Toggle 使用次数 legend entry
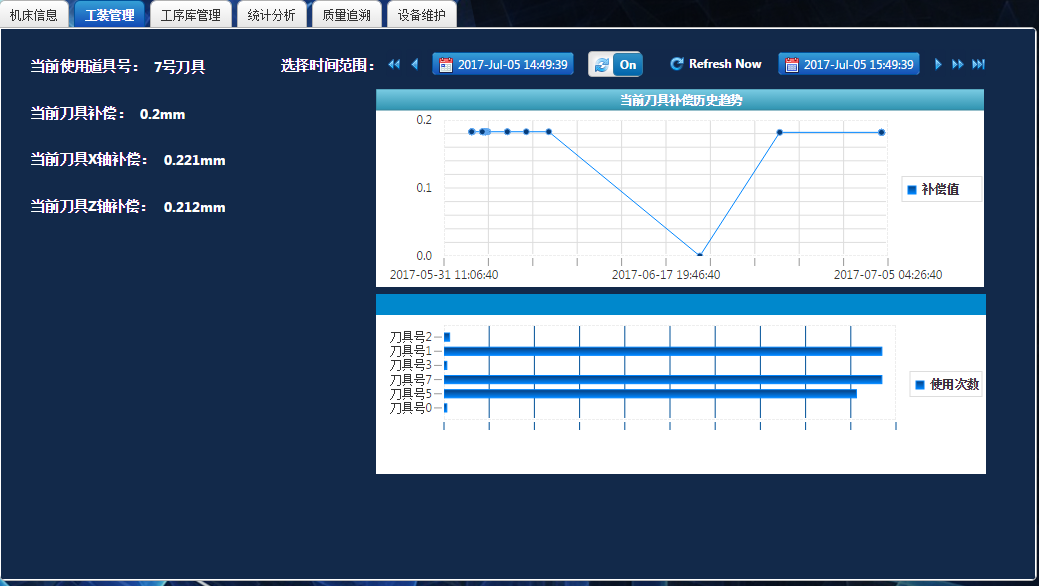The image size is (1039, 586). [948, 384]
